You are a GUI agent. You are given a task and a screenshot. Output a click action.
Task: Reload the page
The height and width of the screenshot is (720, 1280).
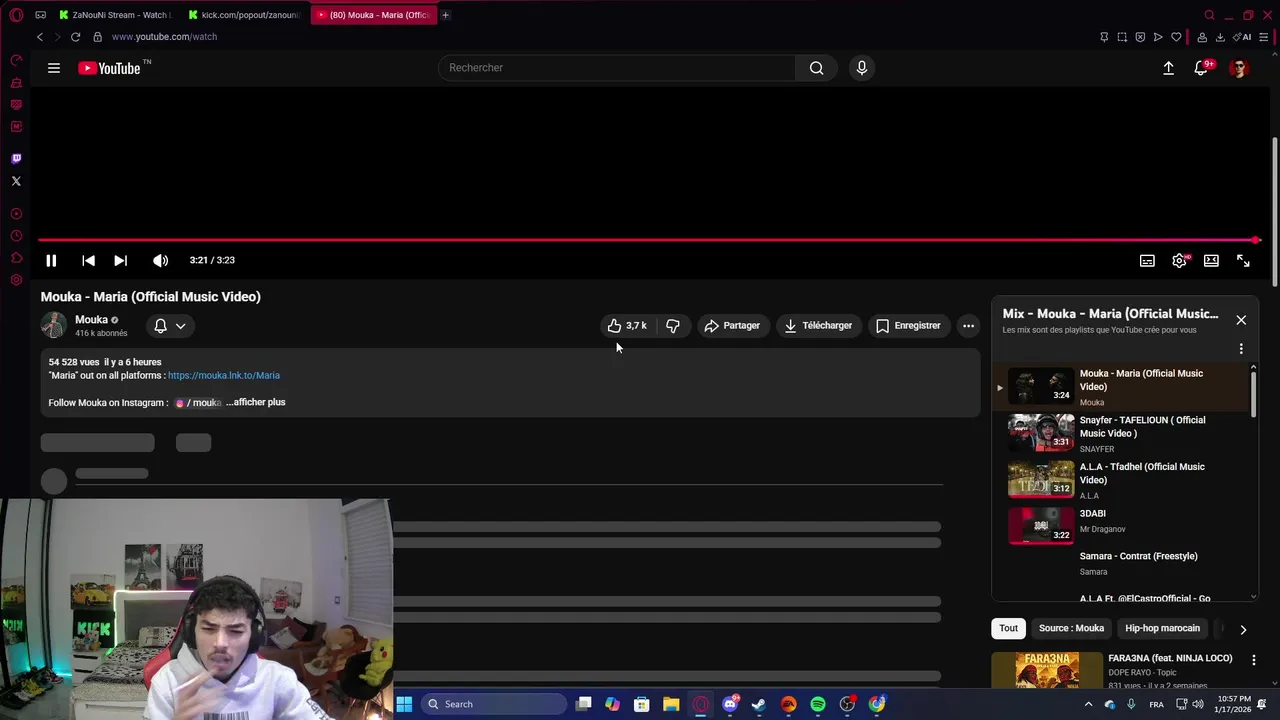point(75,37)
